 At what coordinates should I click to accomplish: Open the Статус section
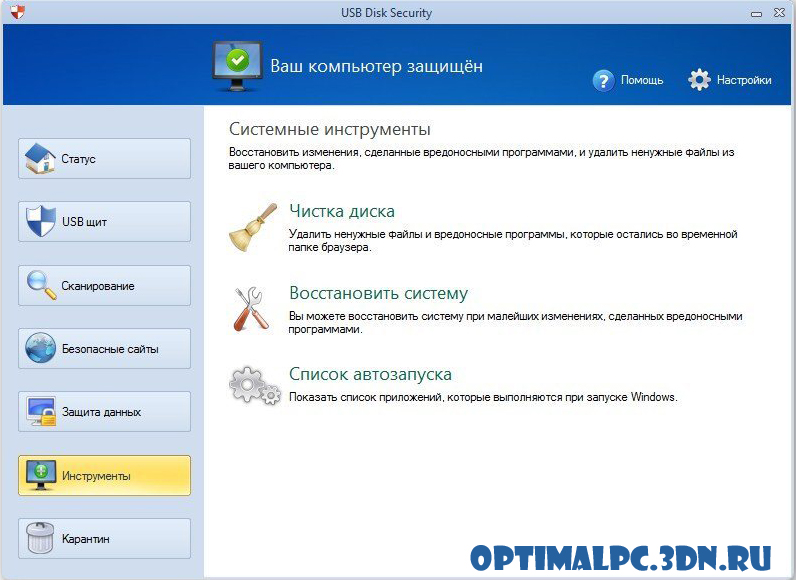point(105,158)
